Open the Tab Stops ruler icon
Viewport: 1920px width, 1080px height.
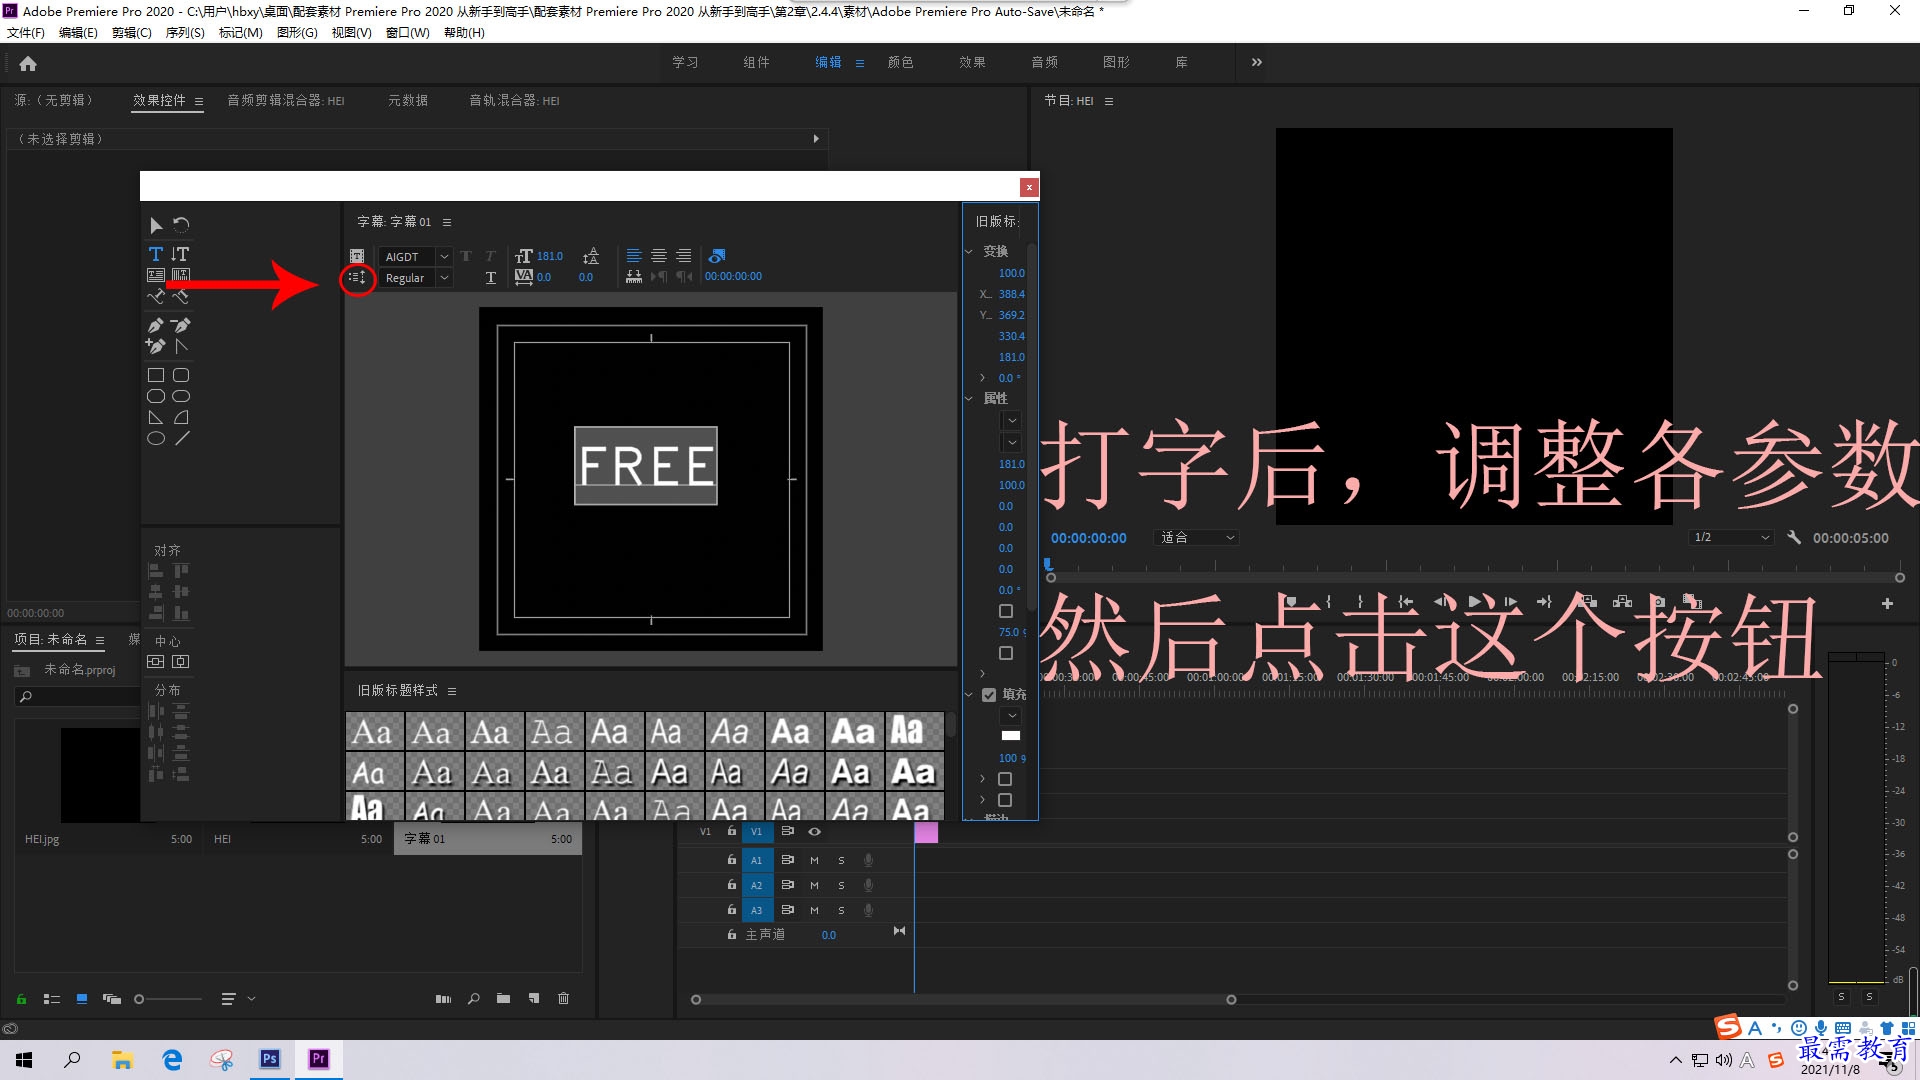click(634, 277)
